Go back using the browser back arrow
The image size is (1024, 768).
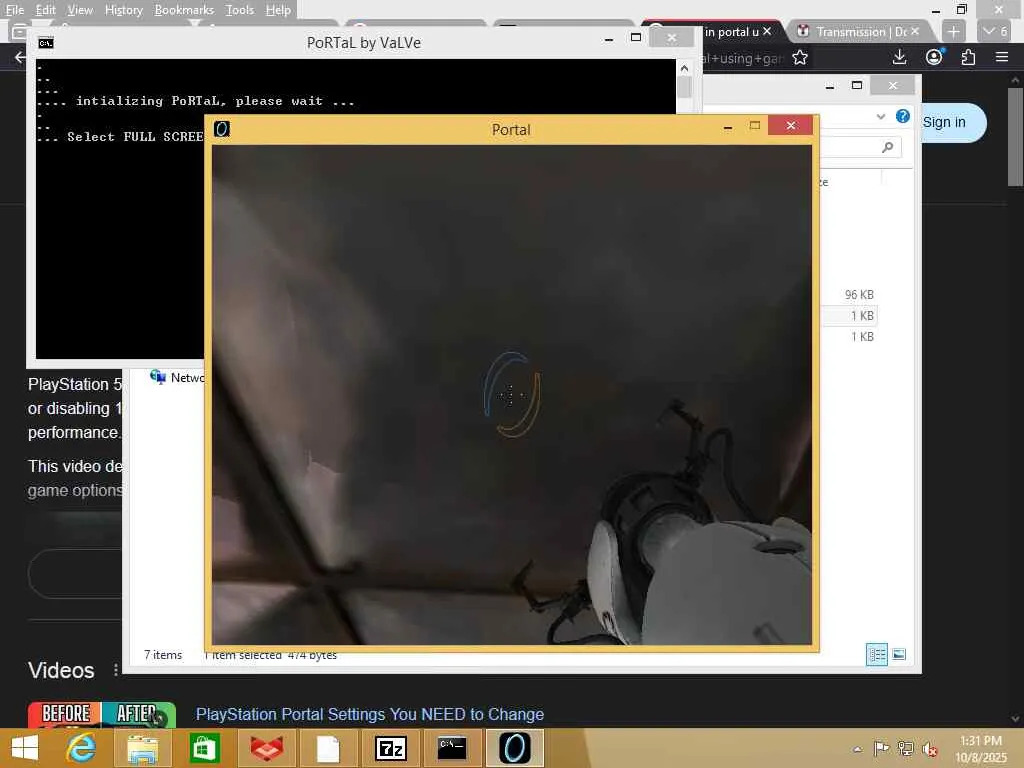click(x=20, y=57)
